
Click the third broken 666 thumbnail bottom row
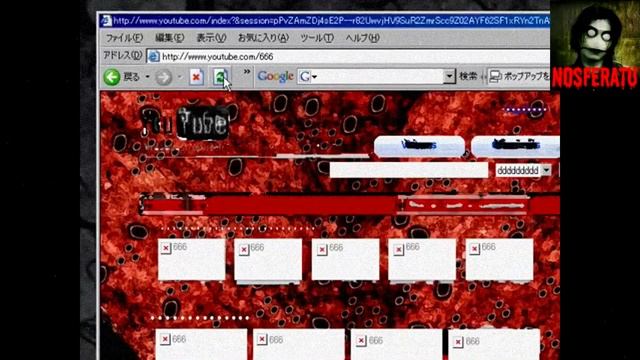click(396, 344)
